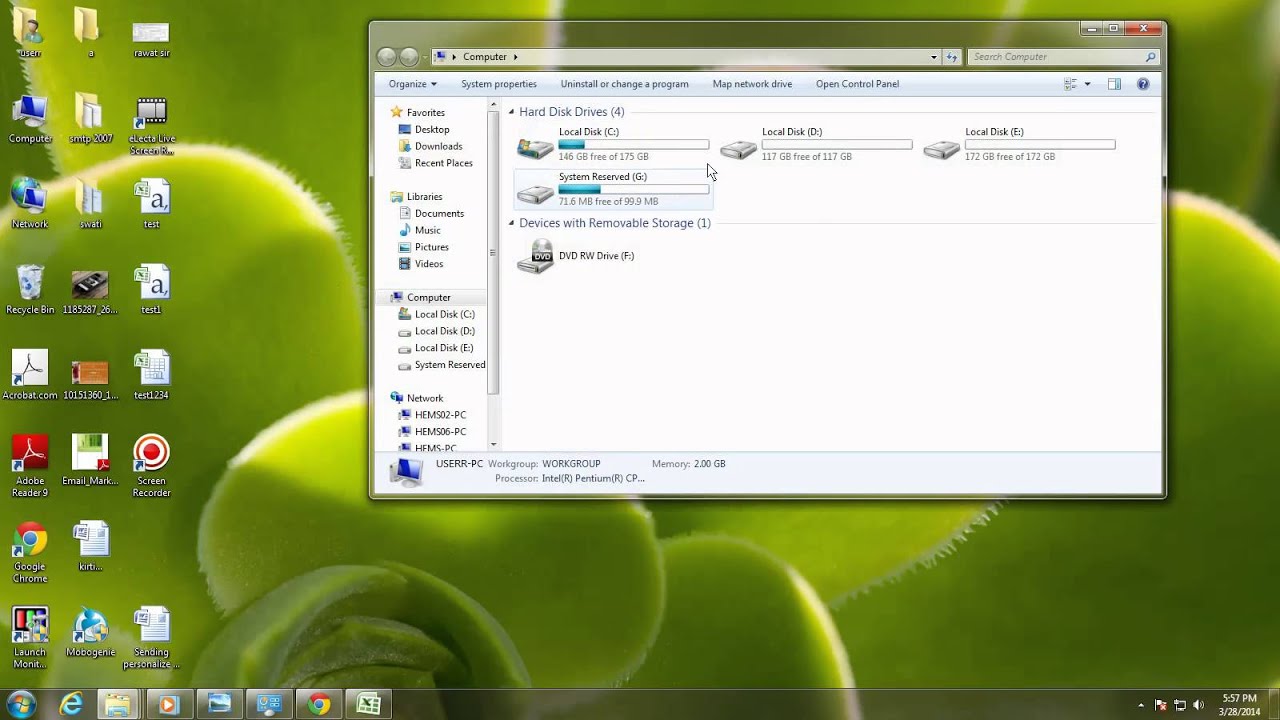Select the Local Disk (C:) drive icon

point(535,148)
